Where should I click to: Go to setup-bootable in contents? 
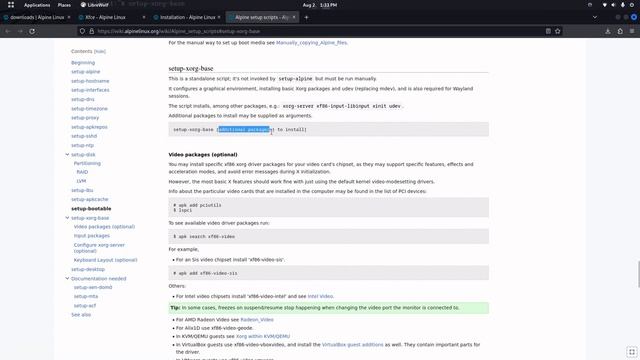point(91,209)
